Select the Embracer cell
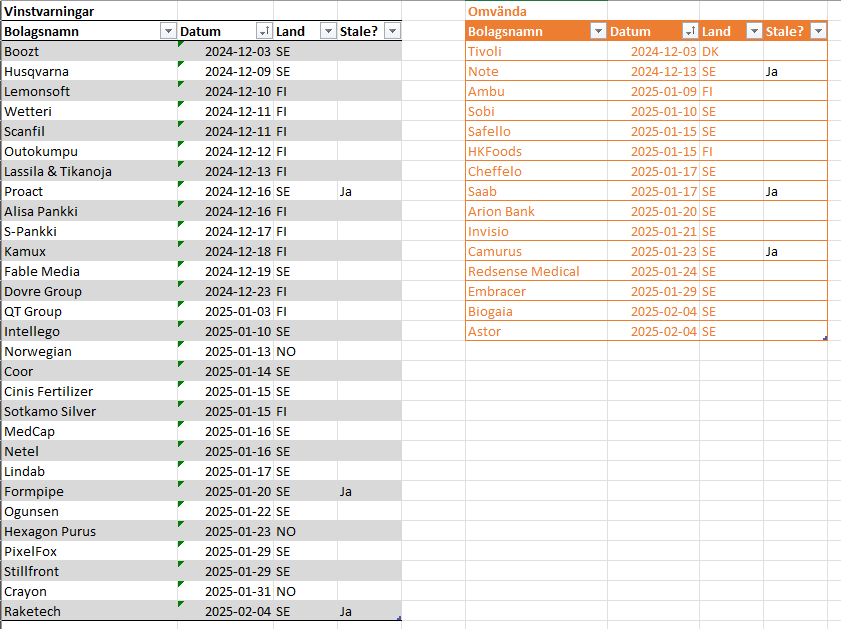Screen dimensions: 841x629 click(x=536, y=292)
